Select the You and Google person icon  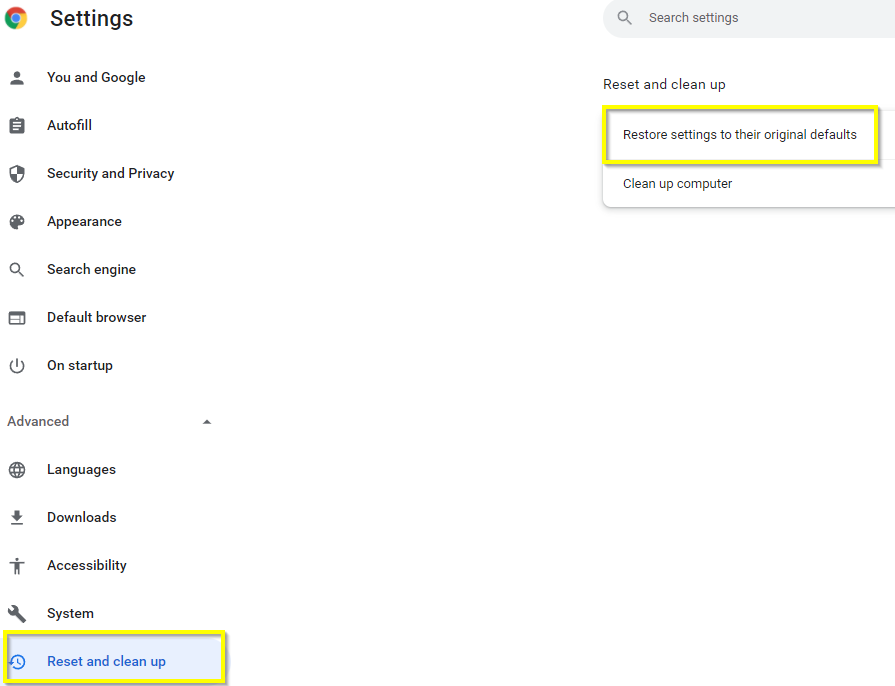(17, 77)
